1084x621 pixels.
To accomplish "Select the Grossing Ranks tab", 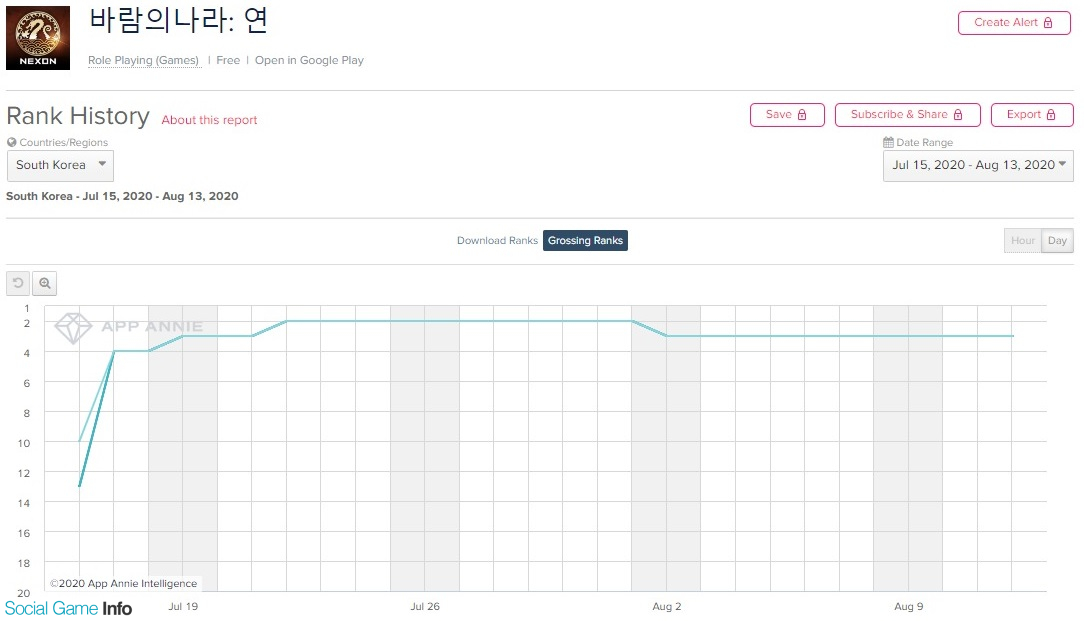I will pos(586,241).
